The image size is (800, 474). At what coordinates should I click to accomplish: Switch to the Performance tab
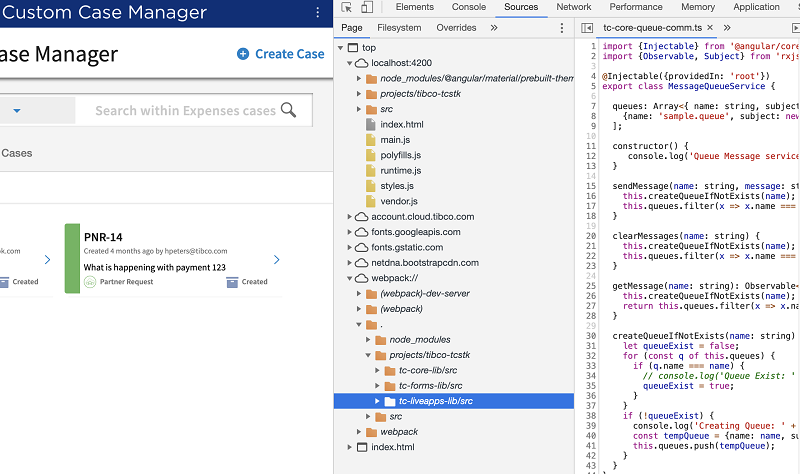[636, 7]
